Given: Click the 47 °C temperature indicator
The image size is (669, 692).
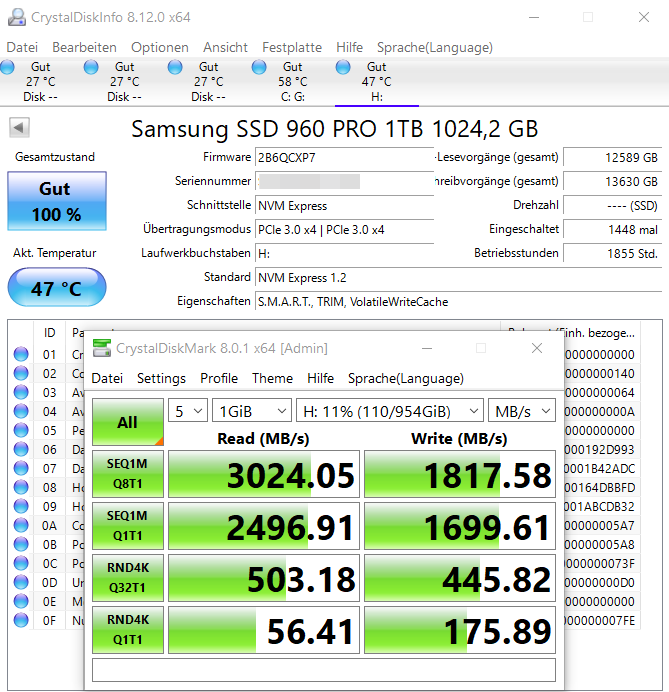Looking at the screenshot, I should click(x=57, y=287).
